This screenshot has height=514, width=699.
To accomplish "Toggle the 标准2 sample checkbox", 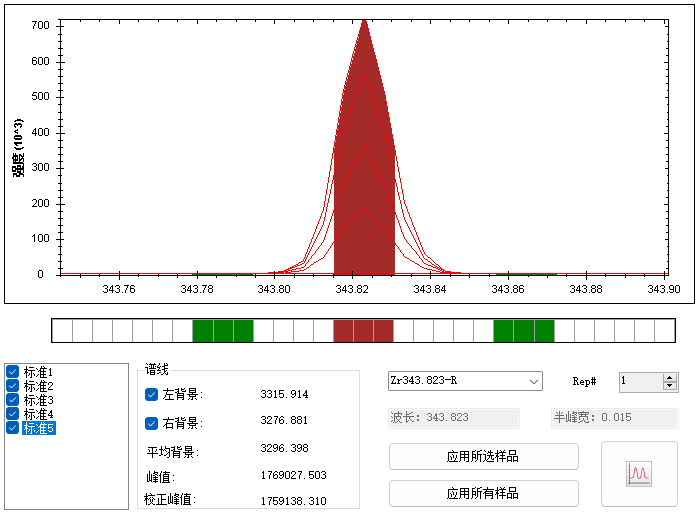I will tap(12, 386).
